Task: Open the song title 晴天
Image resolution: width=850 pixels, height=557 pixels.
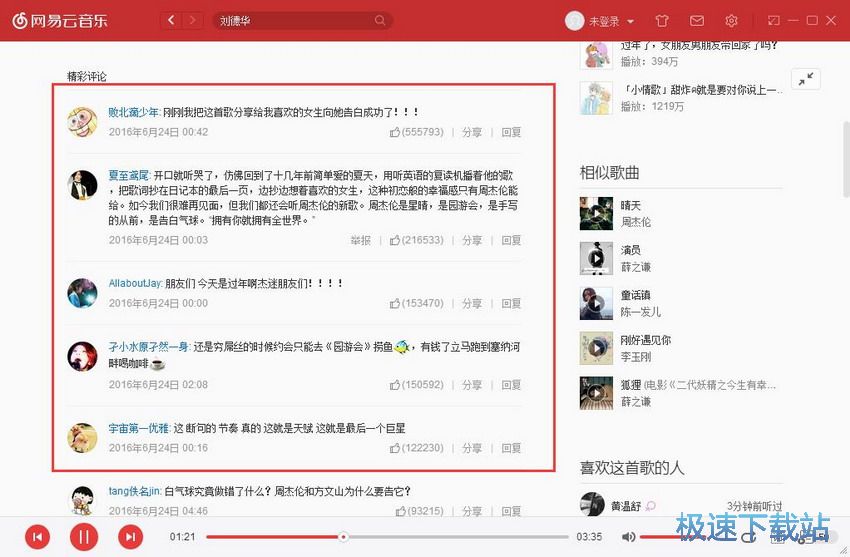Action: click(630, 205)
